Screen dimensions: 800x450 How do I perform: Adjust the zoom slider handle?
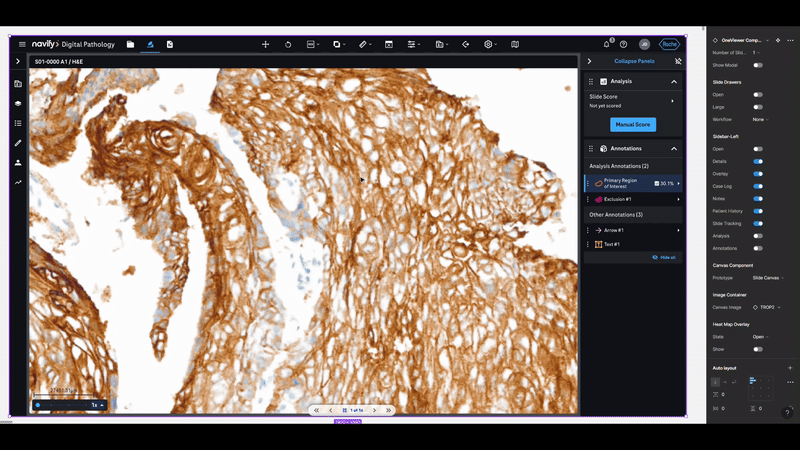(x=38, y=405)
